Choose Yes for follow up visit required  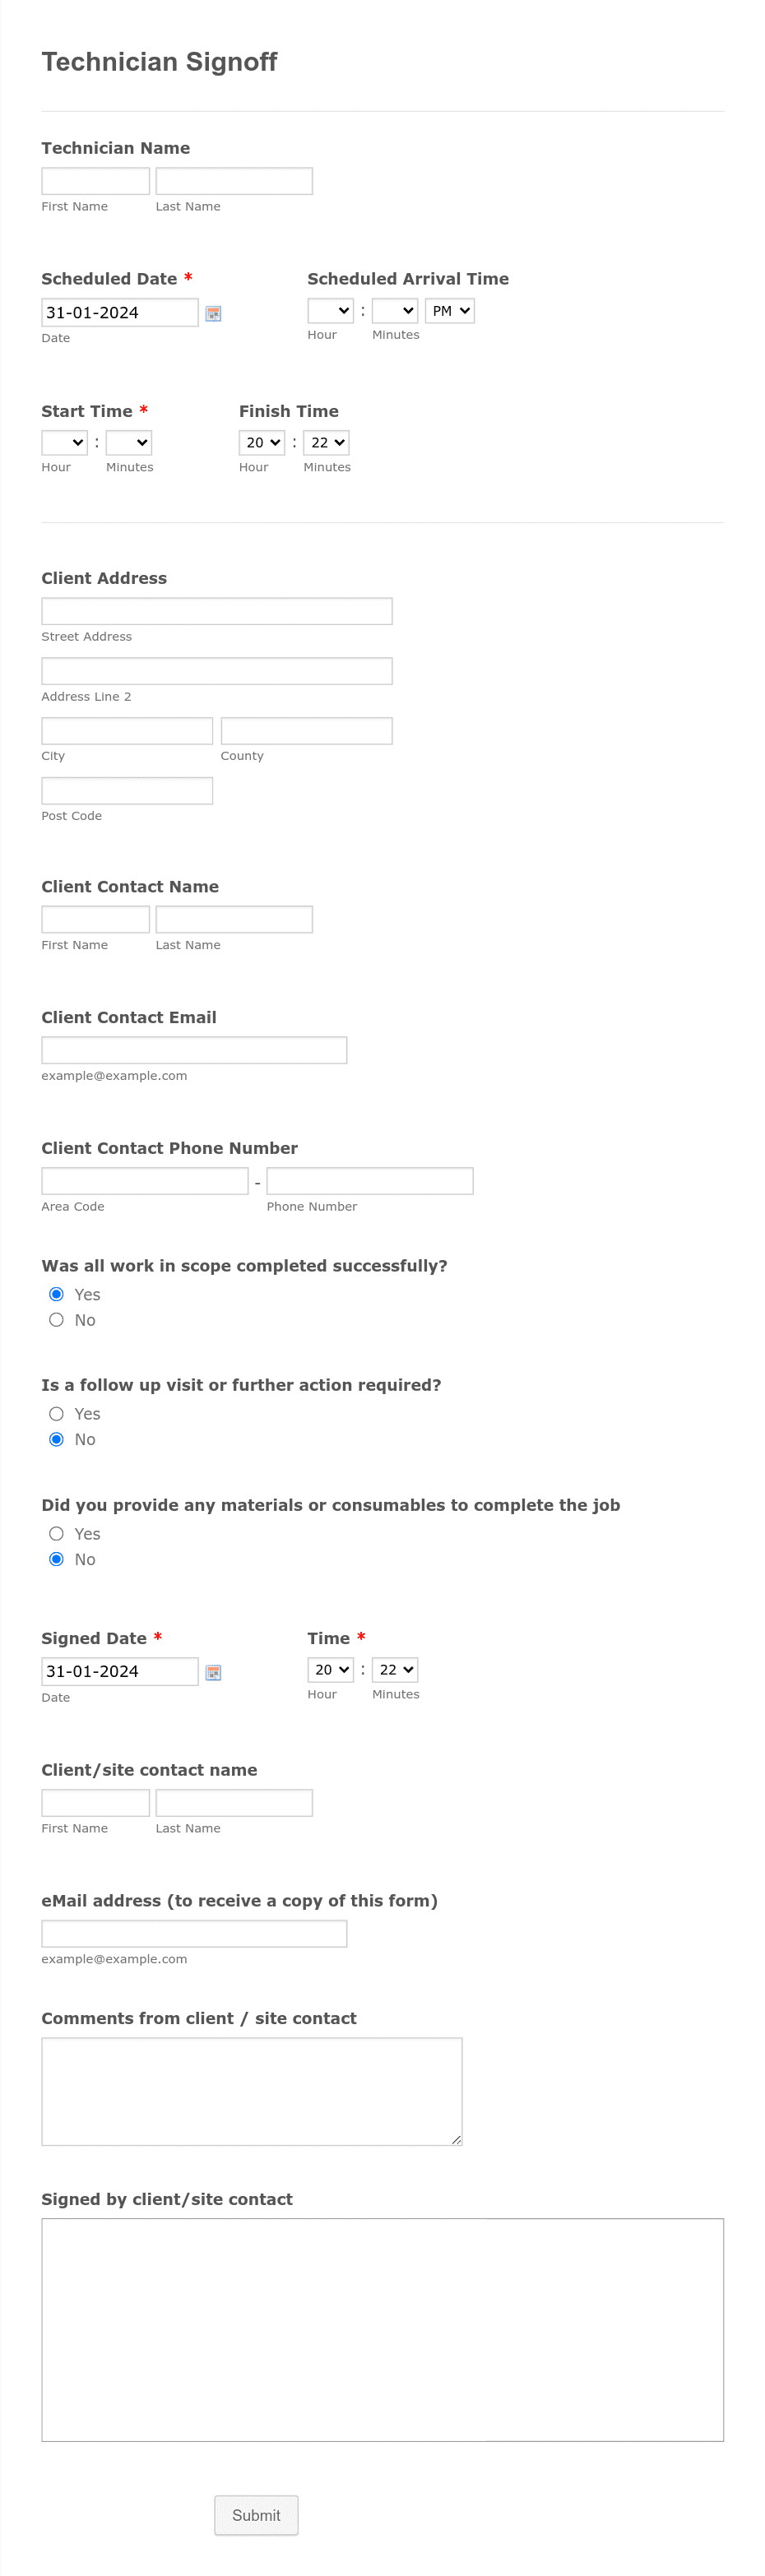[x=56, y=1414]
